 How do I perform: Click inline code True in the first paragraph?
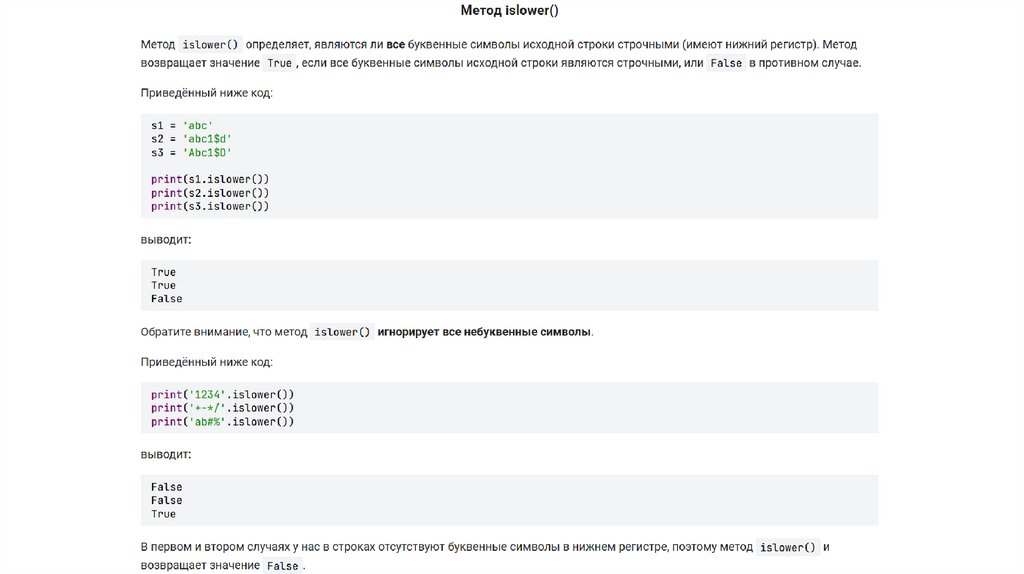[279, 63]
